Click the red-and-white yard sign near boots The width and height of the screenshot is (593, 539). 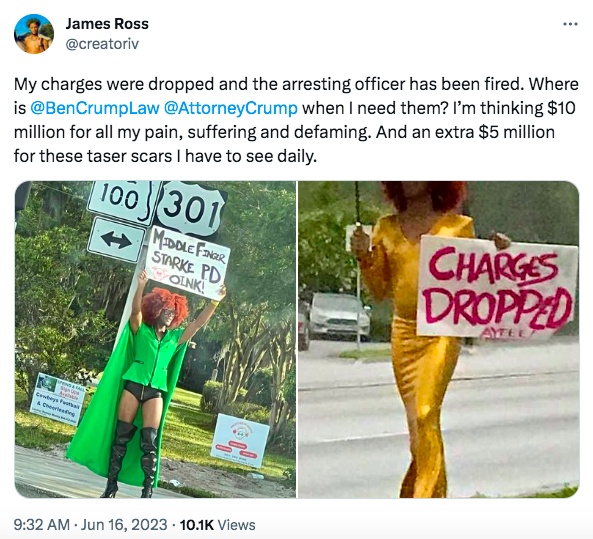[x=240, y=441]
